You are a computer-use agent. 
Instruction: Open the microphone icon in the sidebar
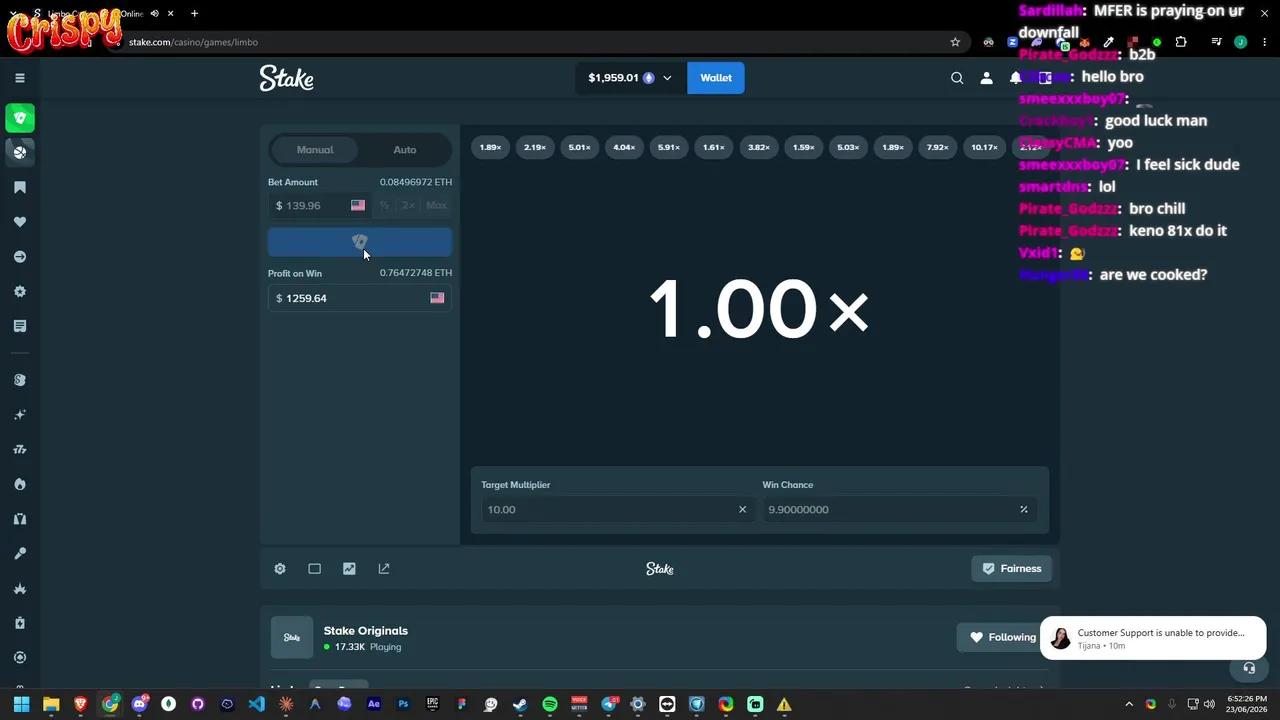(x=19, y=553)
